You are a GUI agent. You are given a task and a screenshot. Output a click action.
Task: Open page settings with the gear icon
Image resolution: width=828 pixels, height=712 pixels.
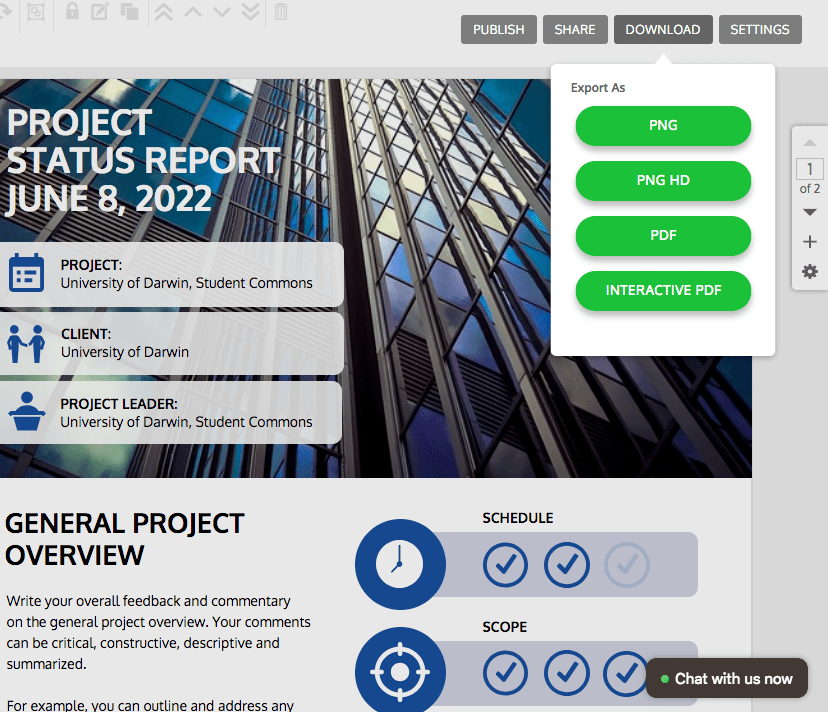coord(809,271)
